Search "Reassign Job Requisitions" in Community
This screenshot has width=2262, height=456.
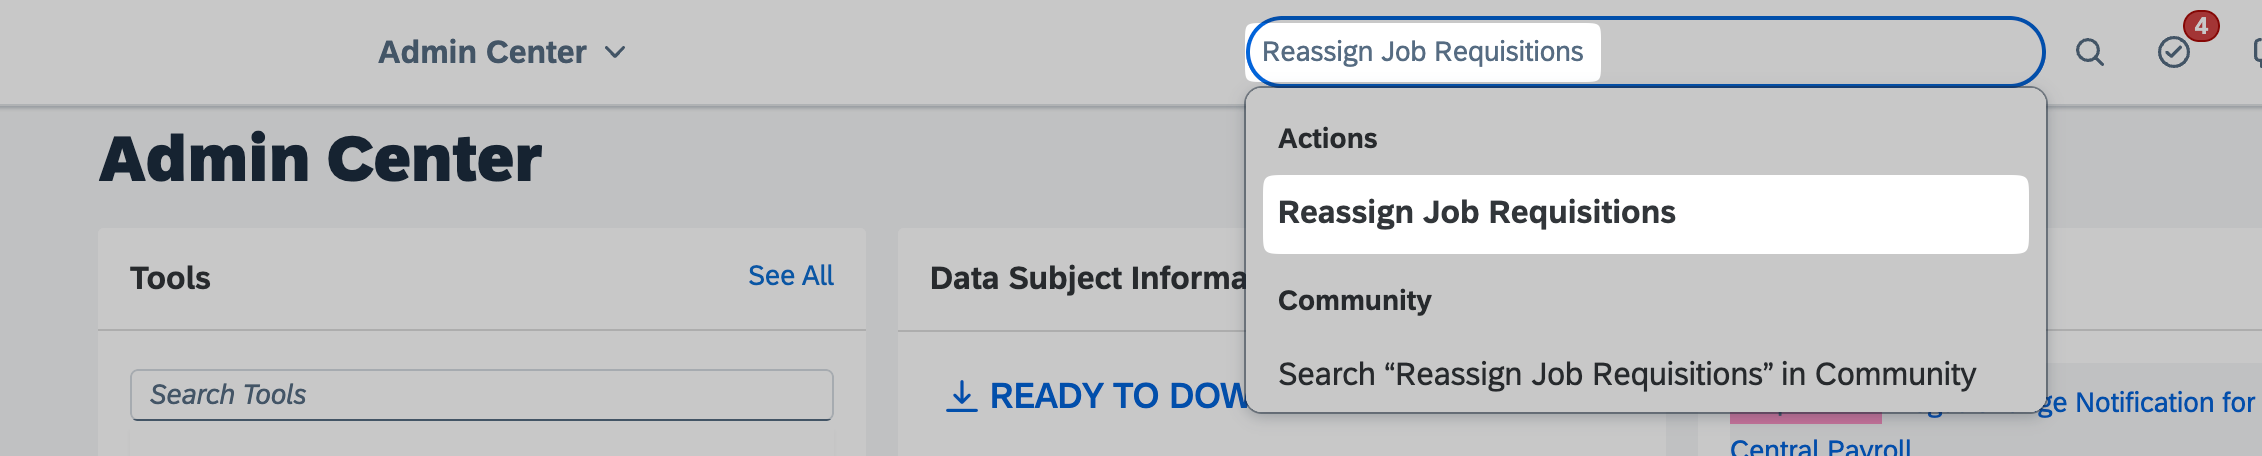(x=1626, y=374)
